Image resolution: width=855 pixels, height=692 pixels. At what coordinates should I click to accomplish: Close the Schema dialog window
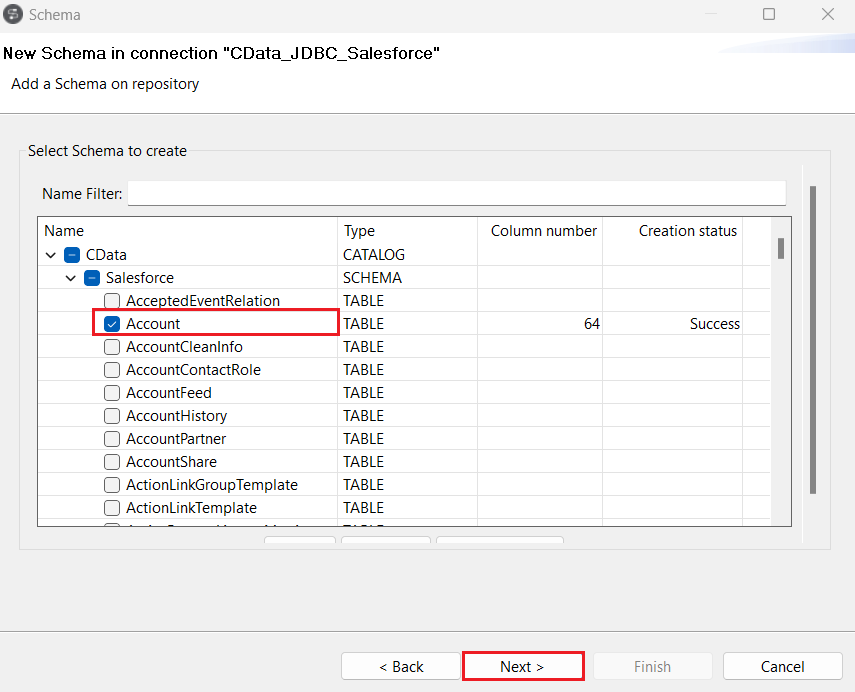[828, 14]
